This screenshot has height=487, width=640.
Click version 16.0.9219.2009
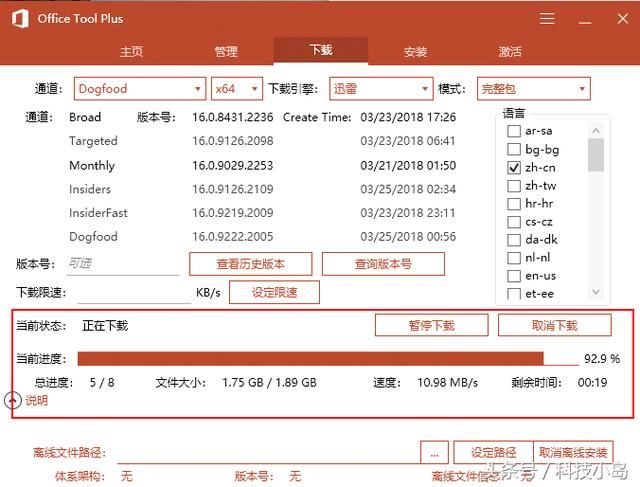click(233, 213)
